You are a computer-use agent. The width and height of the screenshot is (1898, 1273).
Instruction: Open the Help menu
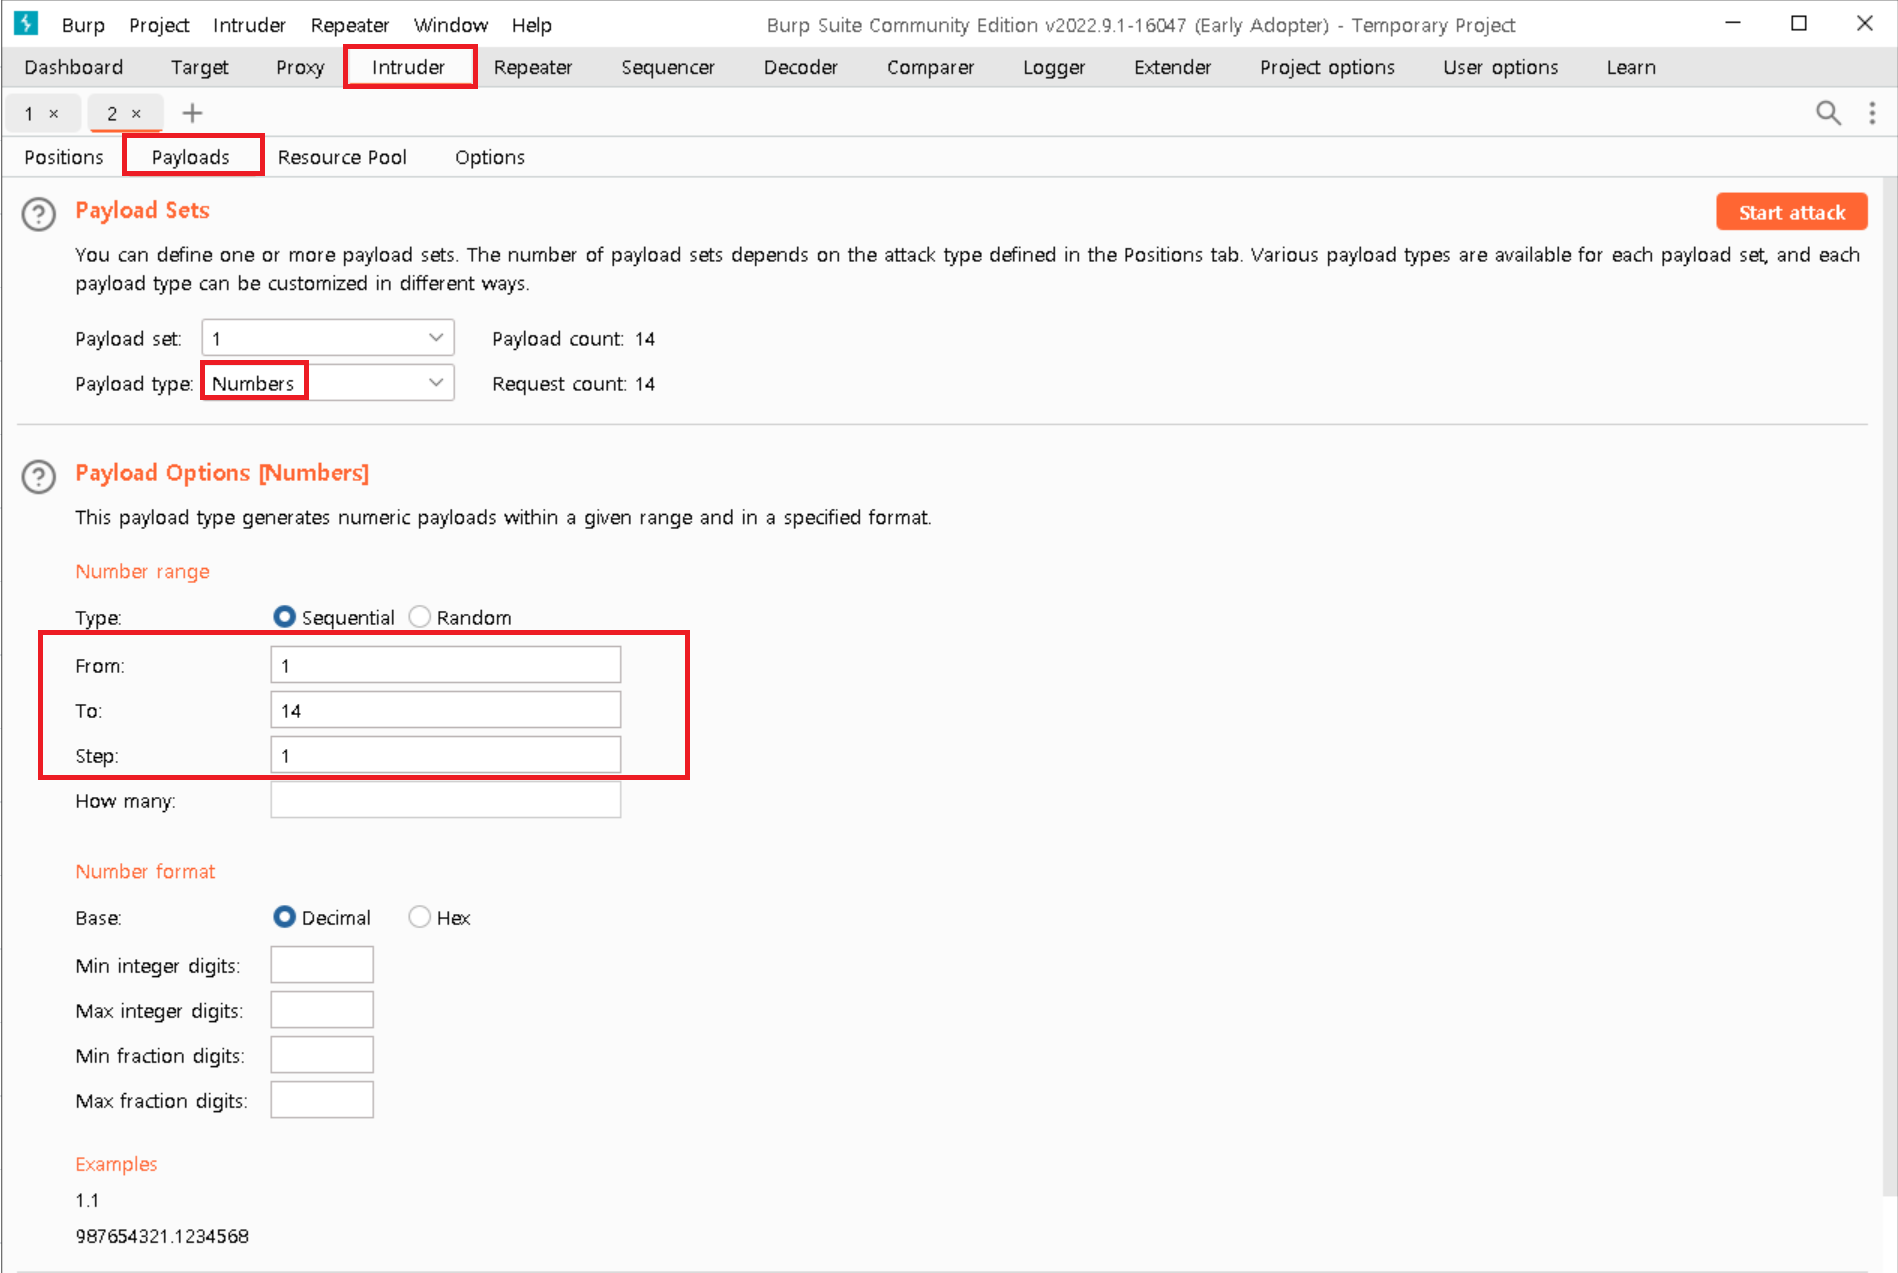(531, 25)
